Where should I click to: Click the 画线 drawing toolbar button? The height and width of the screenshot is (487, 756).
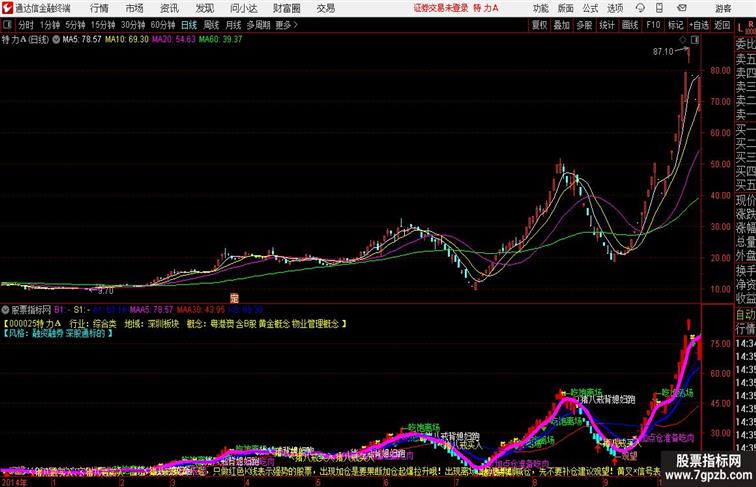tap(630, 25)
